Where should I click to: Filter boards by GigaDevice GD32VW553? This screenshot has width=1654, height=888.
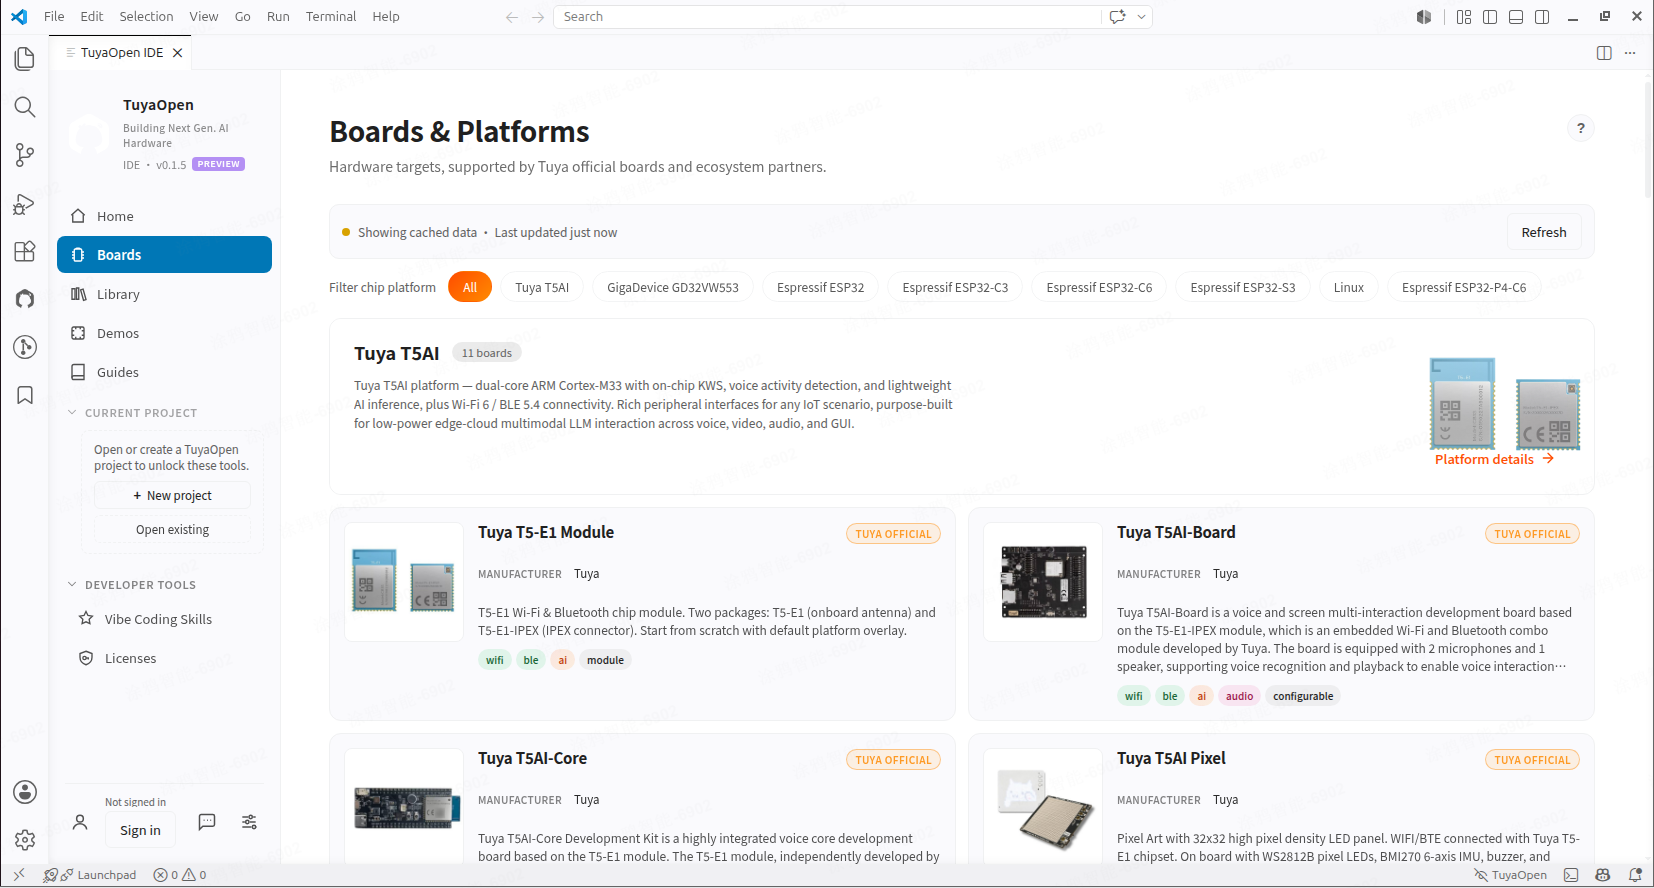(673, 287)
